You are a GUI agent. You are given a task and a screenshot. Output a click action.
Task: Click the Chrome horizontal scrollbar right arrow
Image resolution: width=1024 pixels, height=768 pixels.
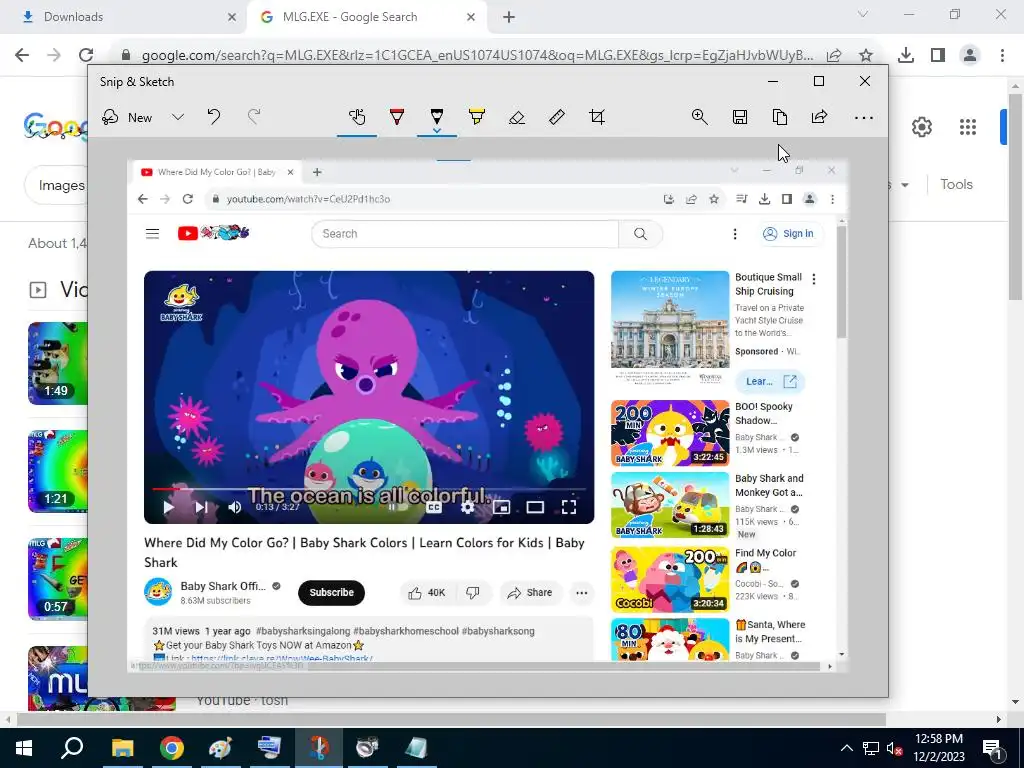point(999,720)
